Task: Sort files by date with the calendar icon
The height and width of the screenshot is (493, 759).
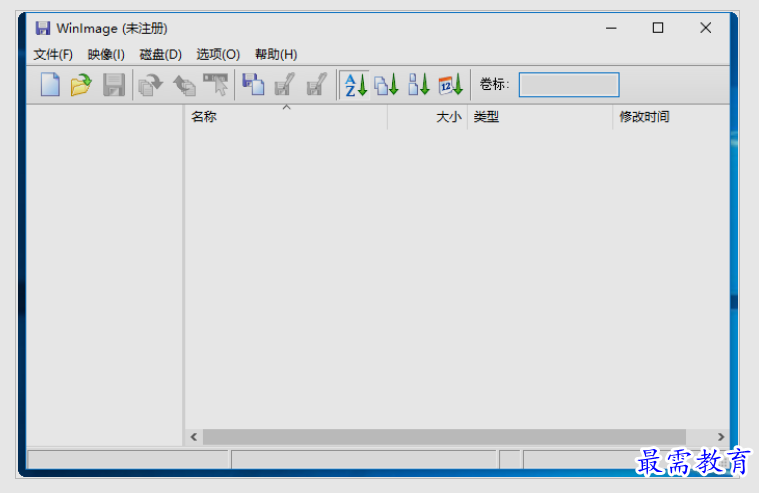Action: point(451,85)
